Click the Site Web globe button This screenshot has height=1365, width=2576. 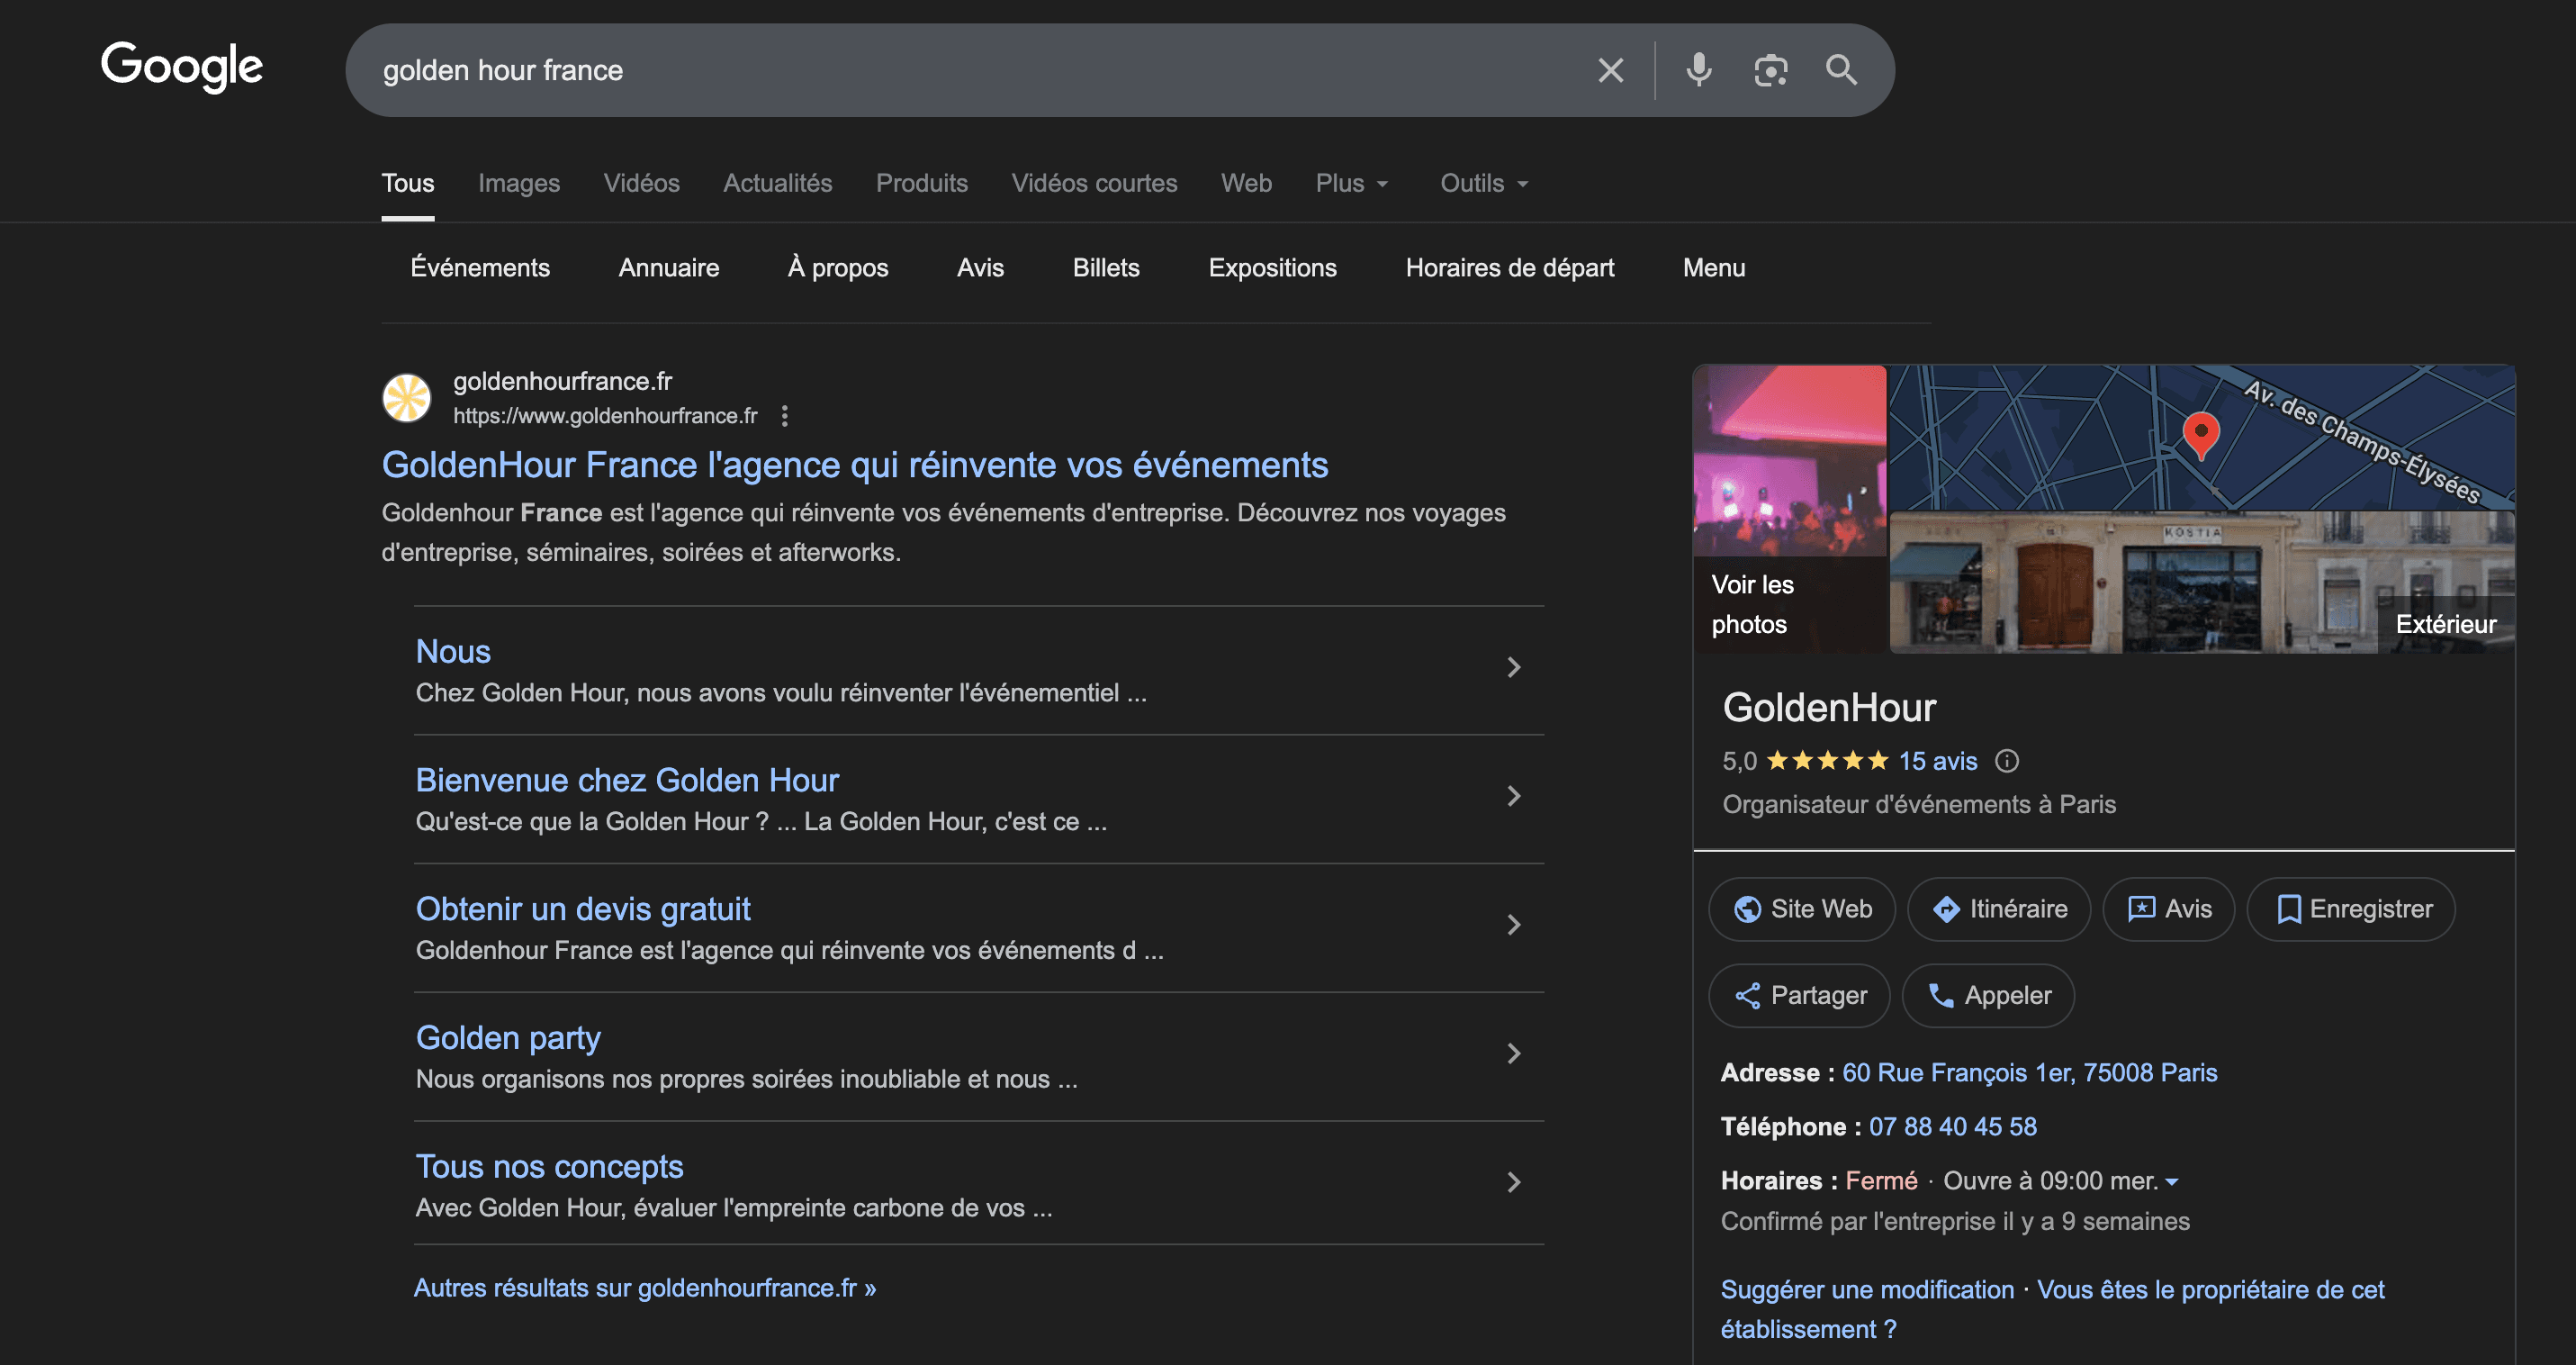coord(1801,909)
